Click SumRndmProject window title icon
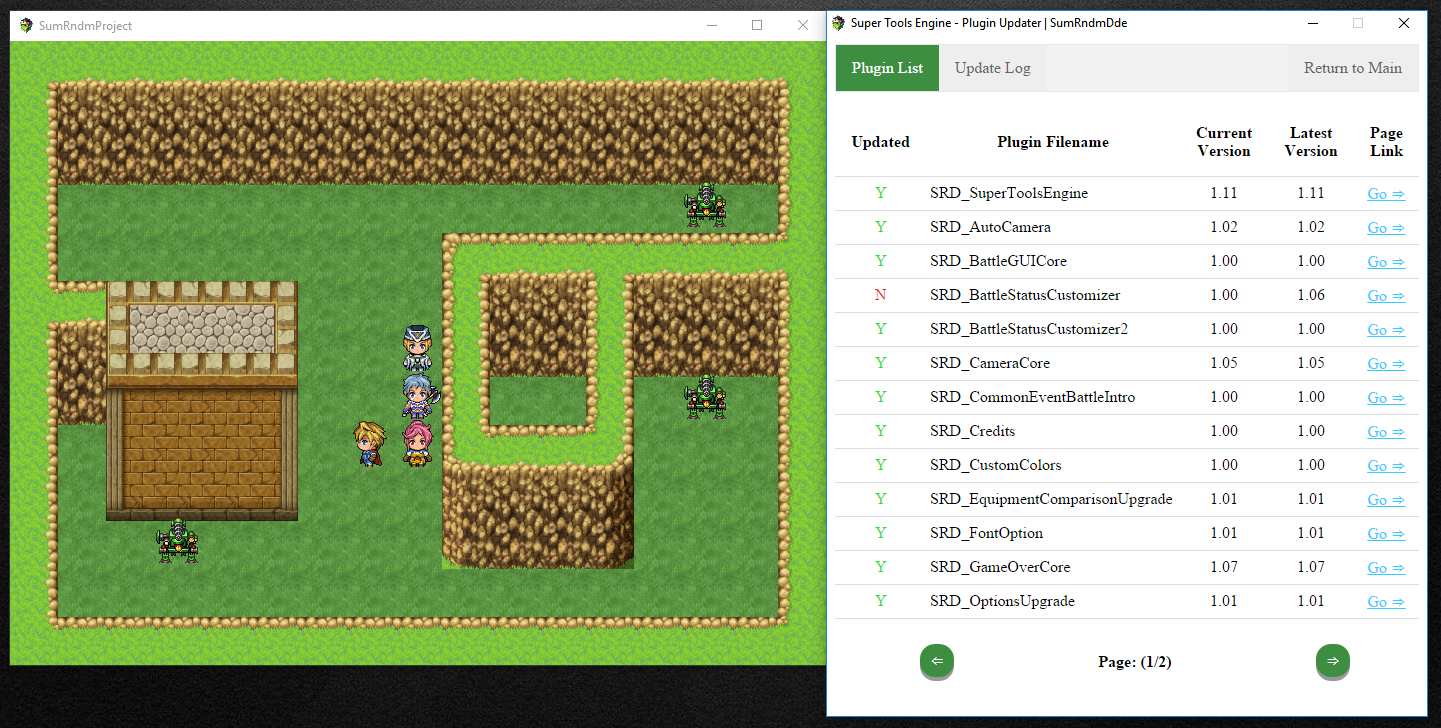This screenshot has width=1441, height=728. pyautogui.click(x=26, y=25)
